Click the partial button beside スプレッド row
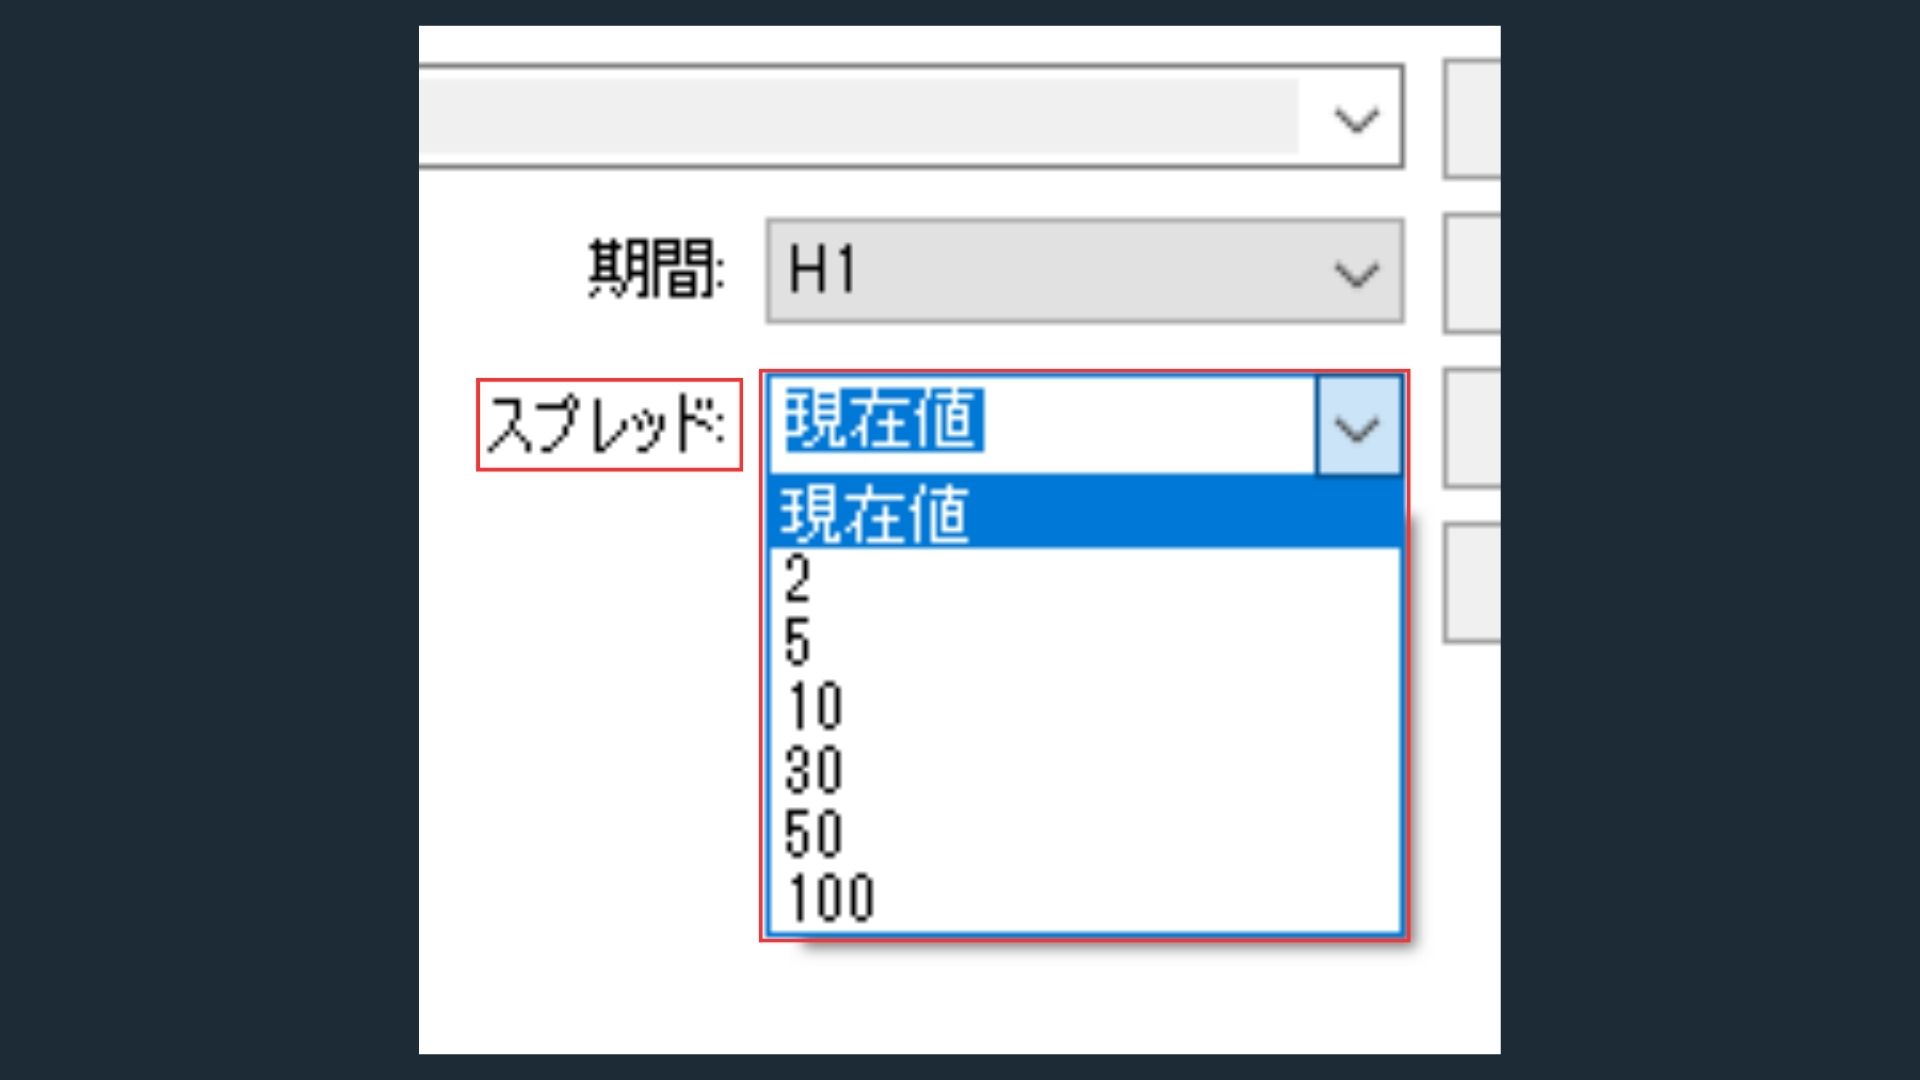The height and width of the screenshot is (1080, 1920). pyautogui.click(x=1472, y=428)
